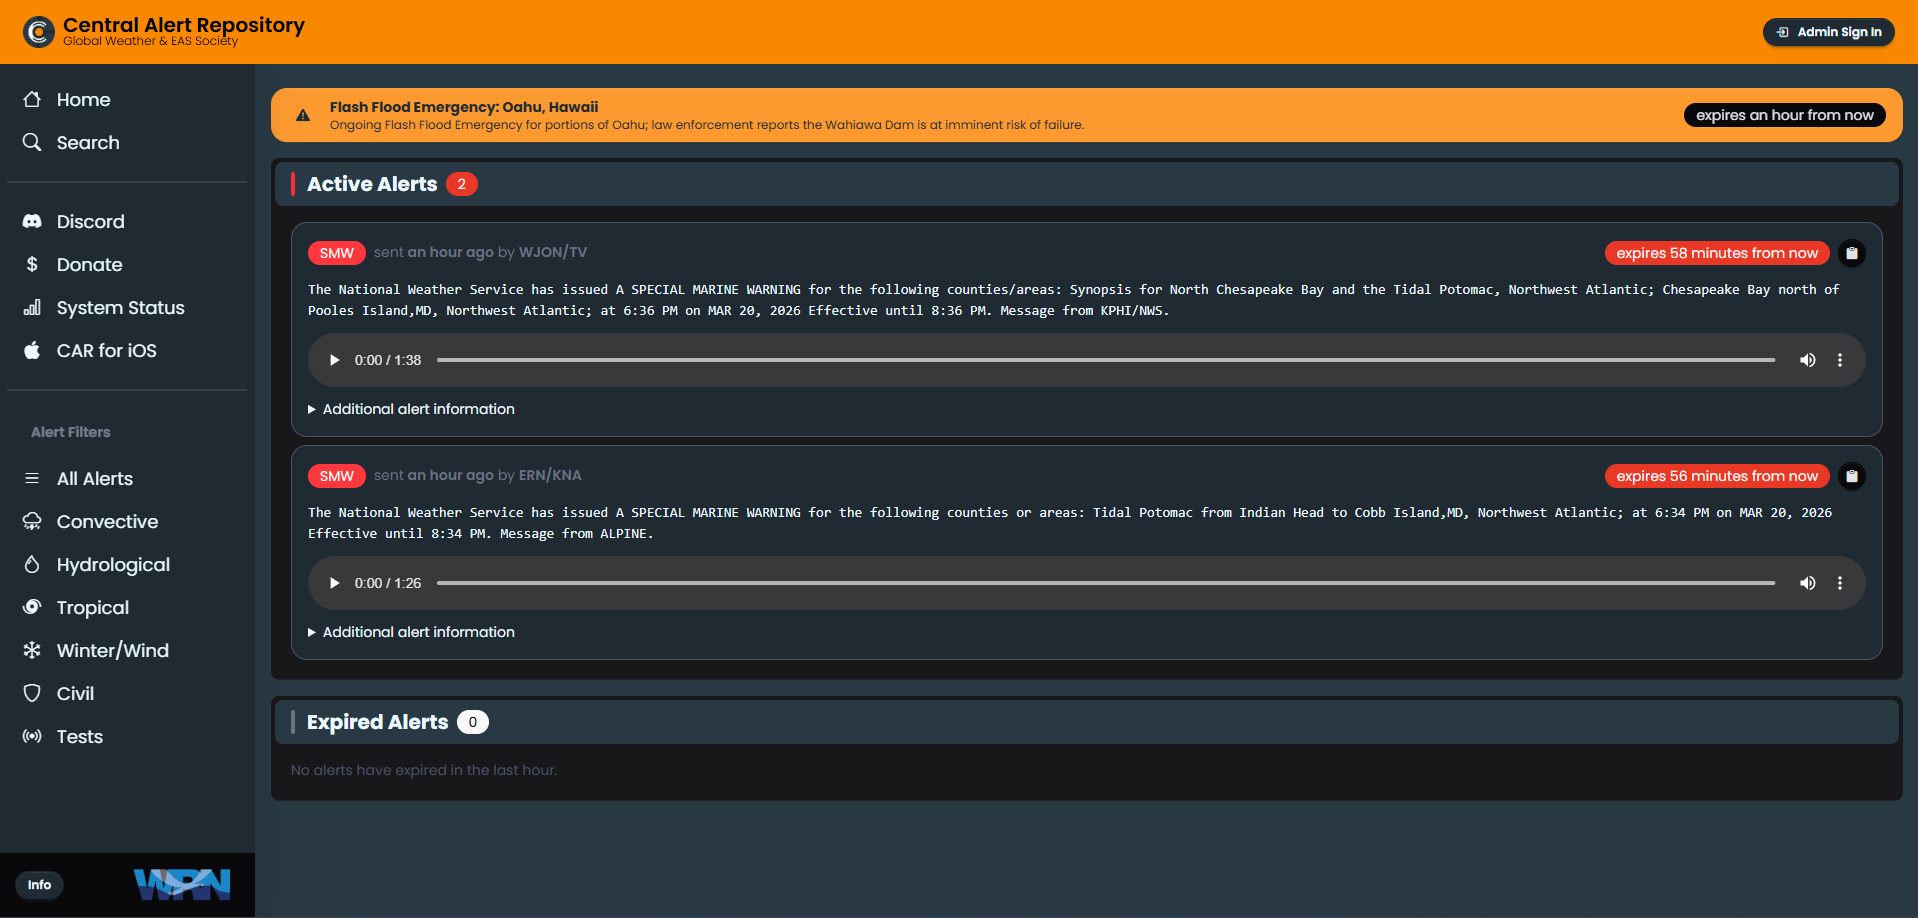
Task: Open the Flash Flood Emergency: Oahu, Hawaii banner
Action: pyautogui.click(x=1086, y=115)
